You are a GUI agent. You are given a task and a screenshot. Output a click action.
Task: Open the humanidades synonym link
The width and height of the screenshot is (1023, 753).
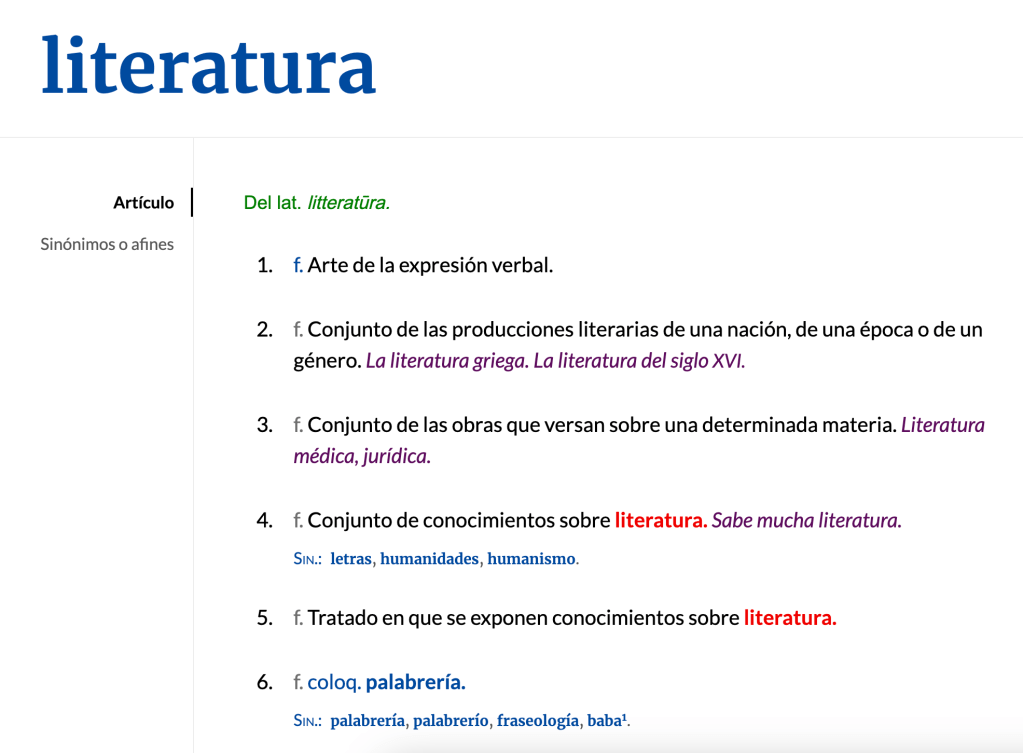pyautogui.click(x=429, y=559)
